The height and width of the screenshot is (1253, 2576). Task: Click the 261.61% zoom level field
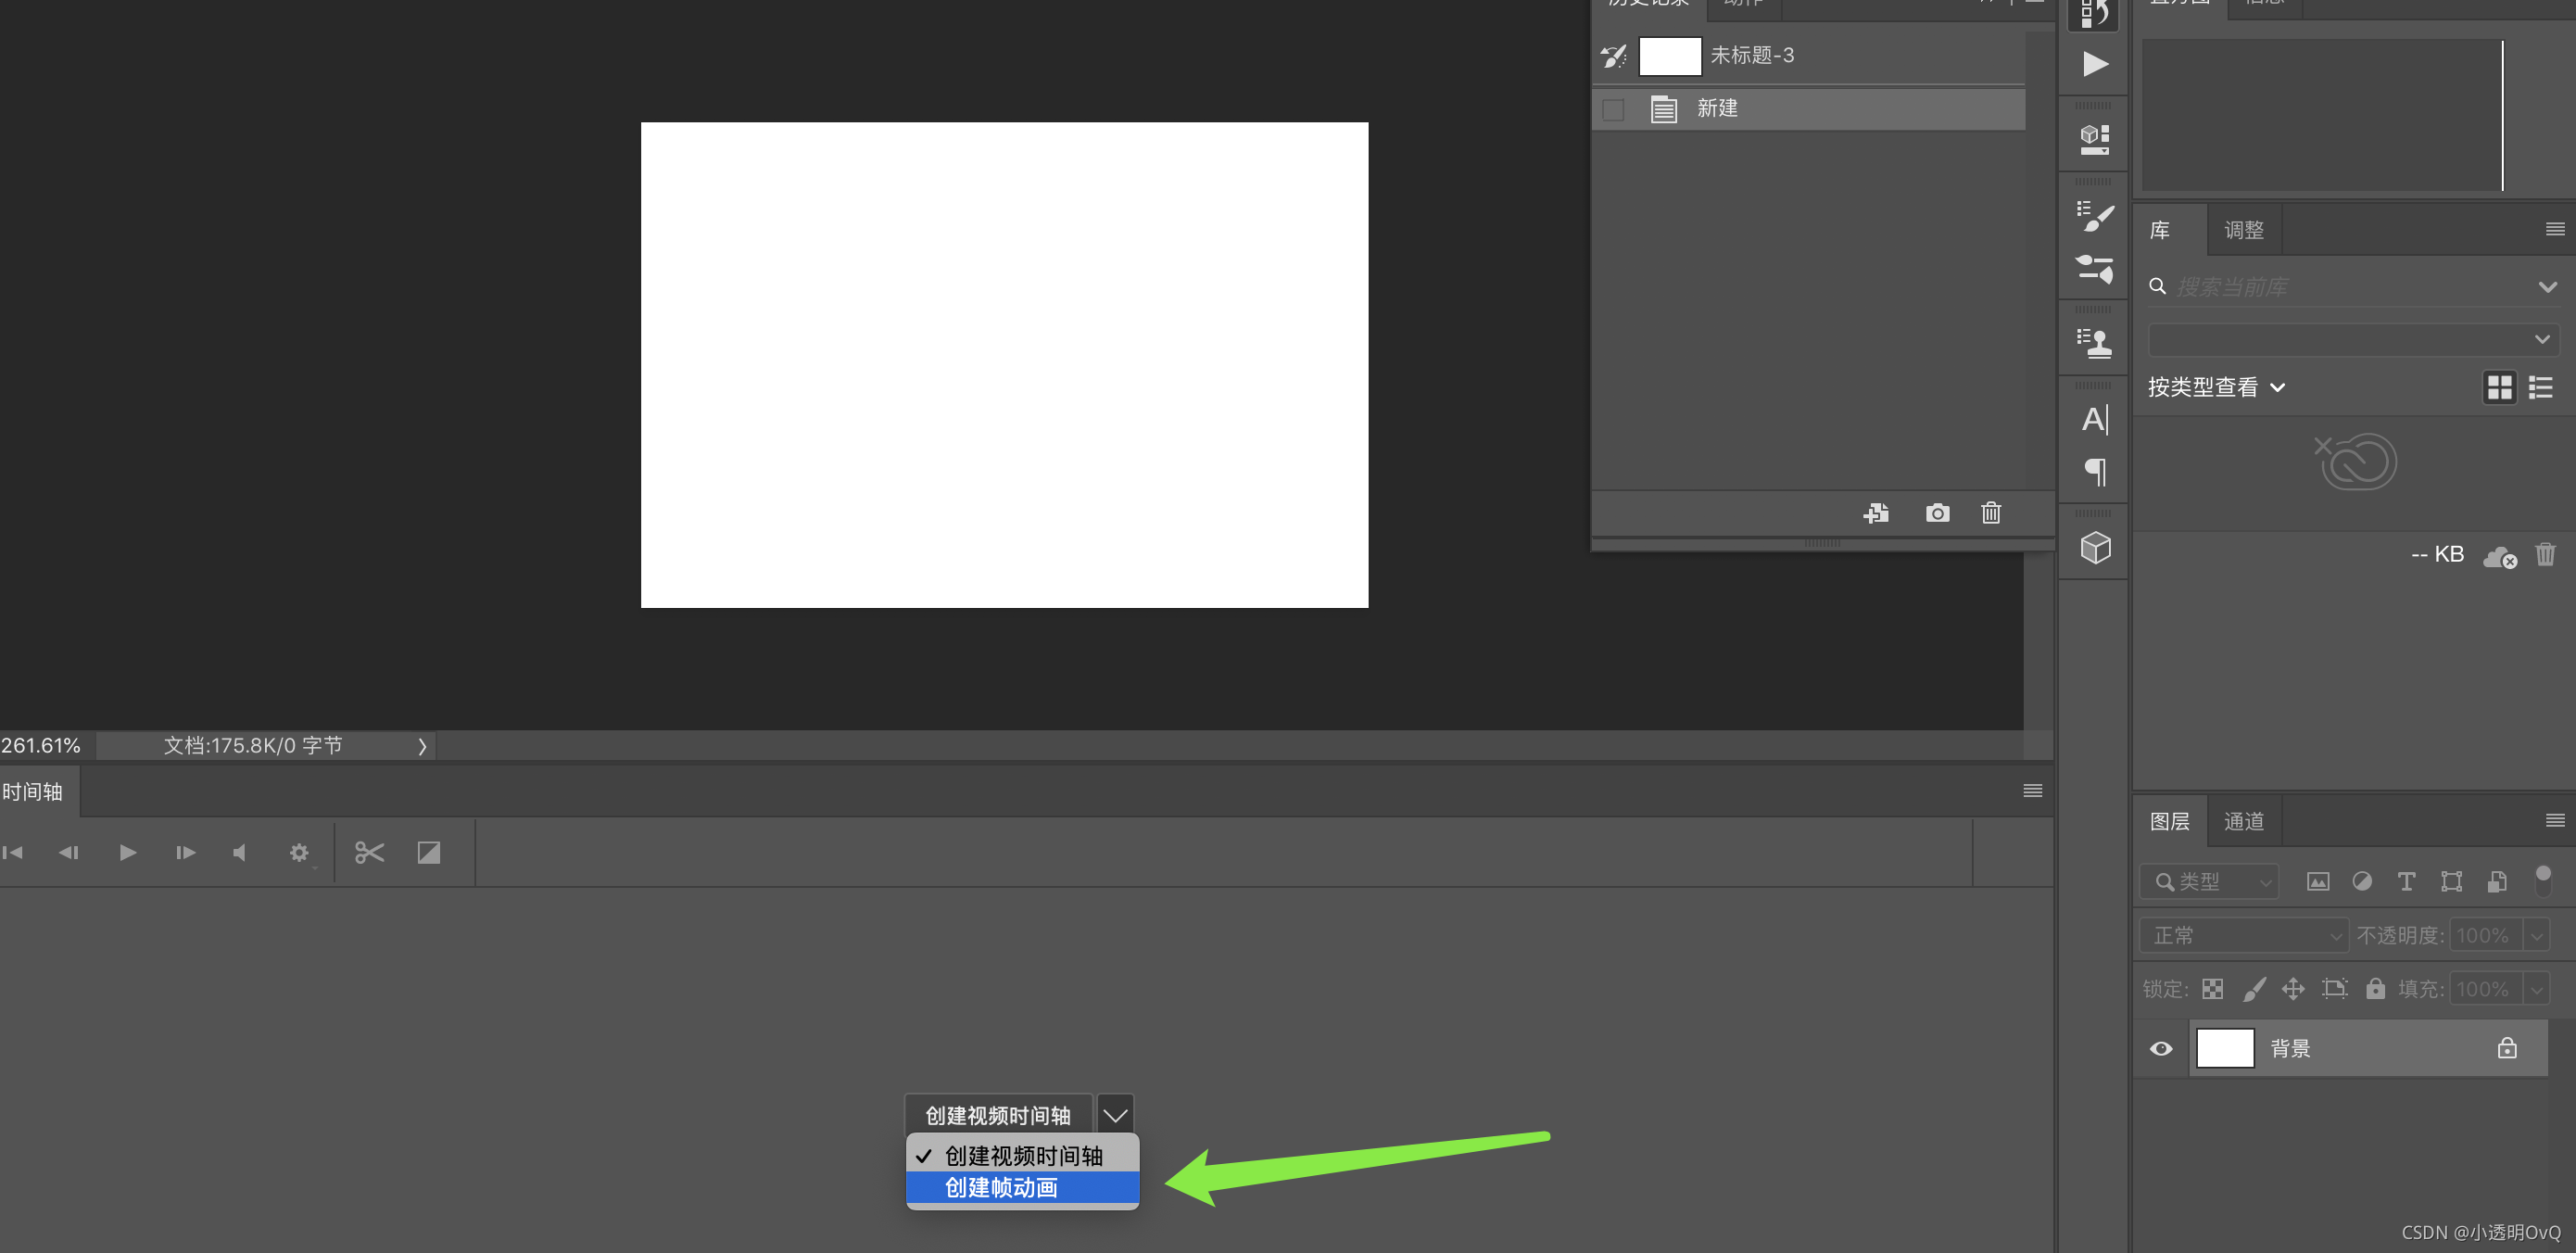click(42, 746)
